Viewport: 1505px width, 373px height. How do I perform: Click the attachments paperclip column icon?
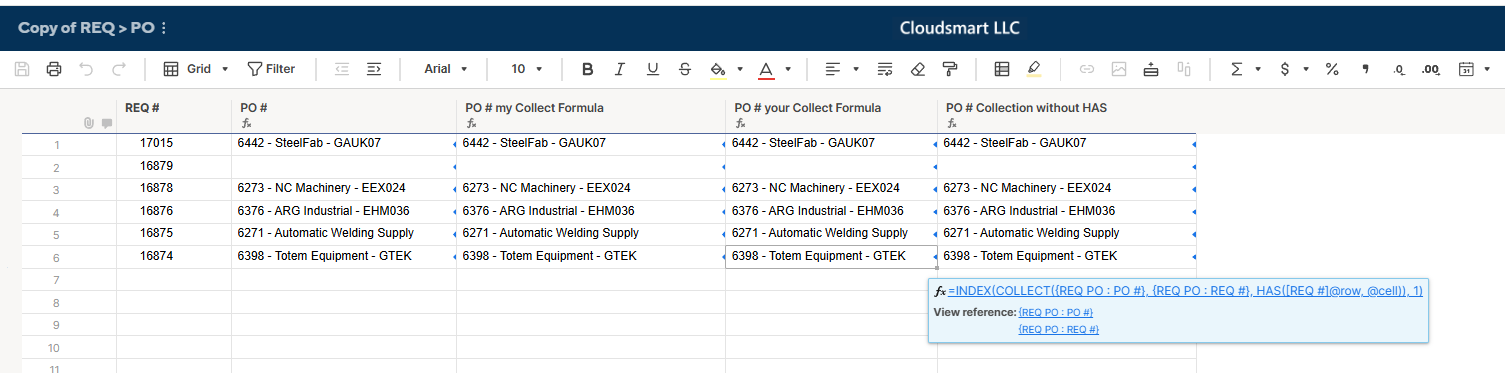89,123
